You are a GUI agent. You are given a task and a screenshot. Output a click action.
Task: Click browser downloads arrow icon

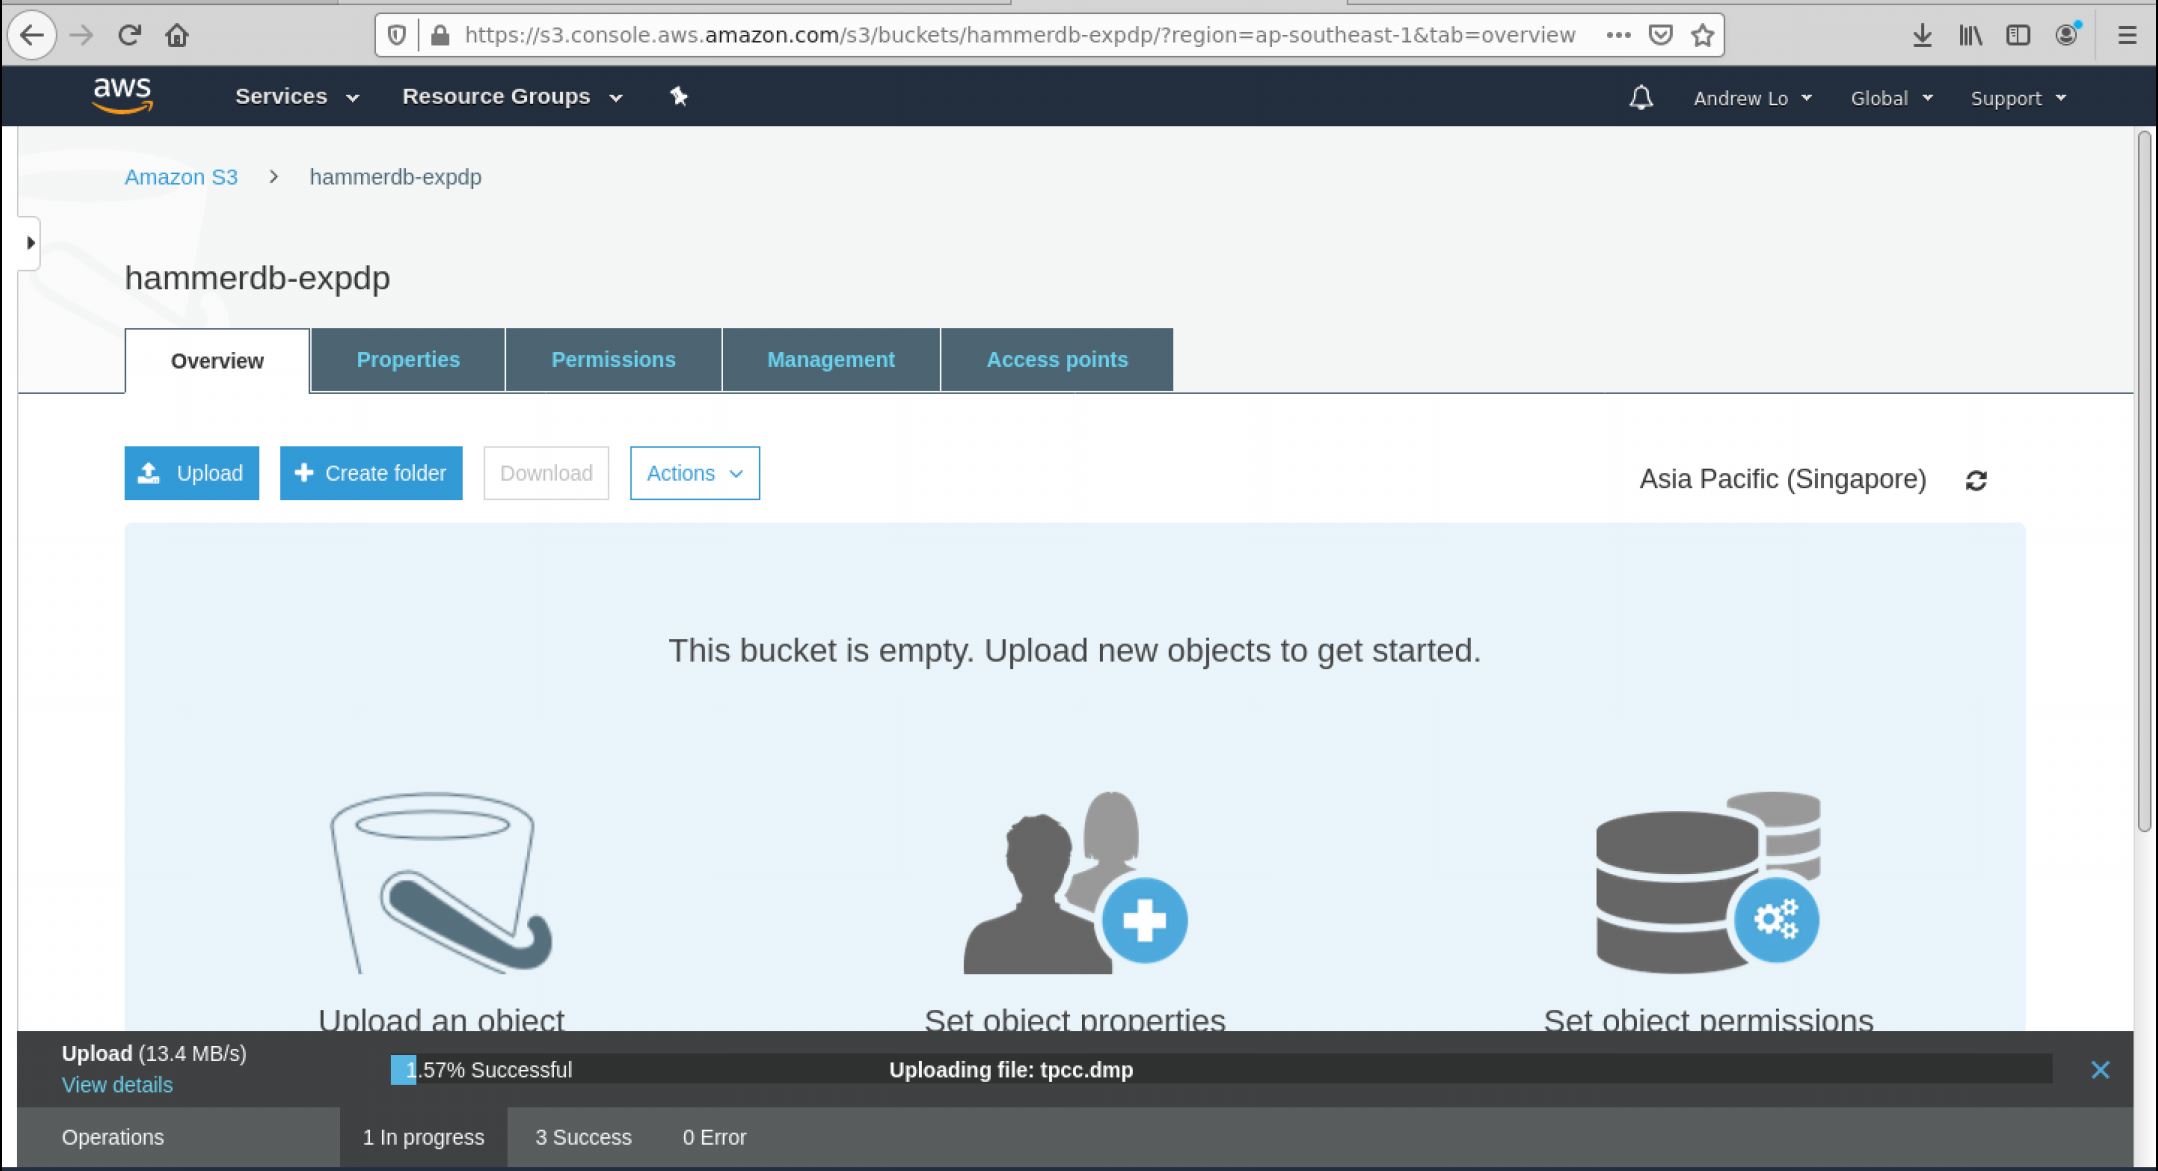click(x=1921, y=36)
